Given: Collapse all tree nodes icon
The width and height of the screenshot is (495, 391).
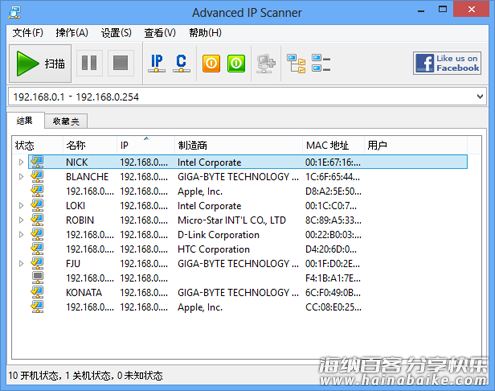Looking at the screenshot, I should coord(321,63).
